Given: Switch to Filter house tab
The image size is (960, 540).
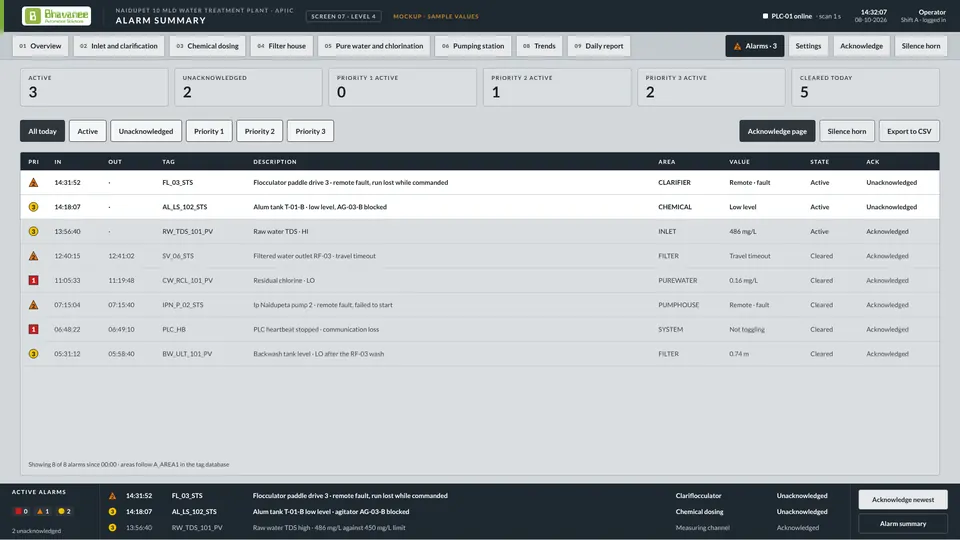Looking at the screenshot, I should [x=282, y=46].
